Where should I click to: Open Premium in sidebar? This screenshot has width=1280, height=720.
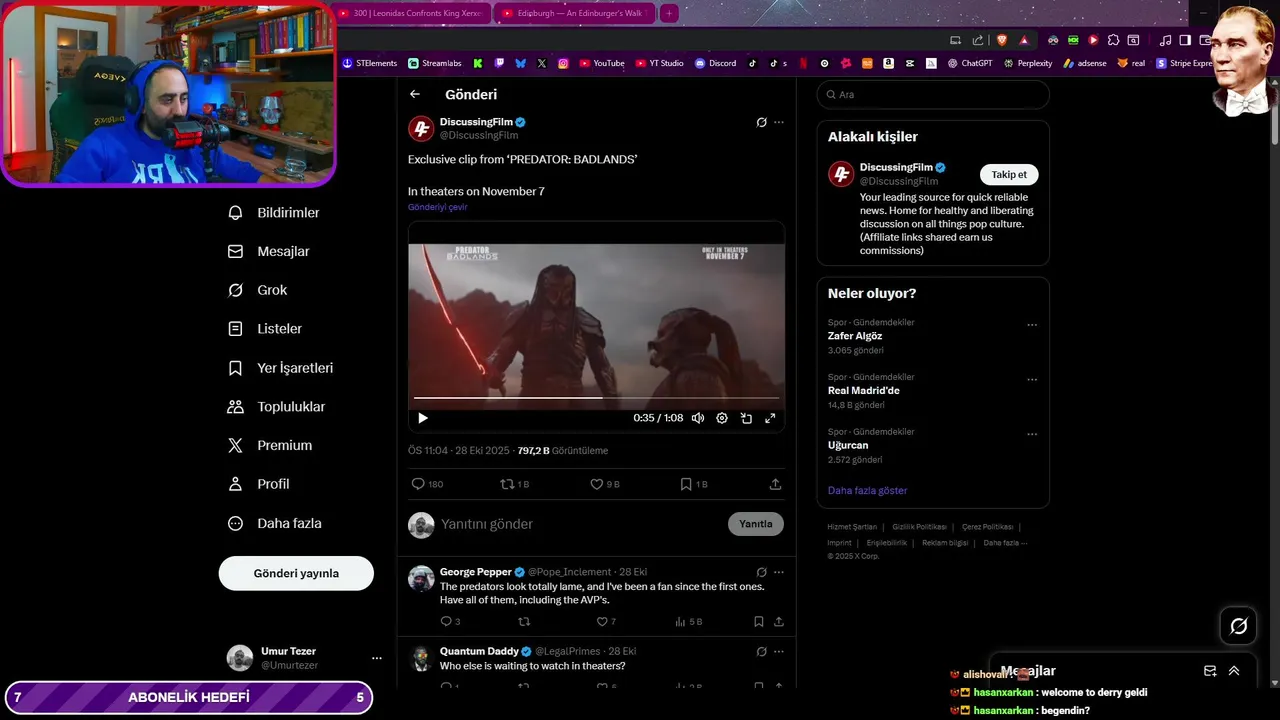click(270, 445)
